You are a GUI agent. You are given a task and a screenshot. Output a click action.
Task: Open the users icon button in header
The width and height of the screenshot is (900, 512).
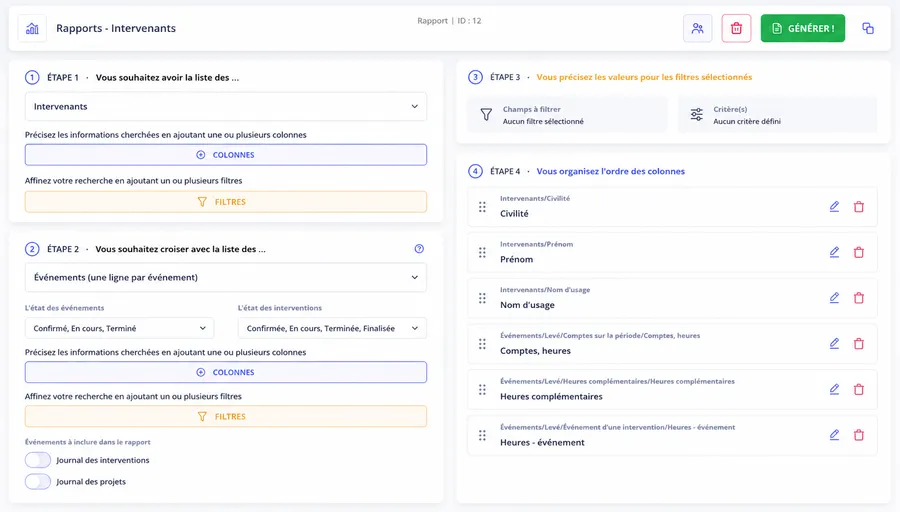point(697,28)
